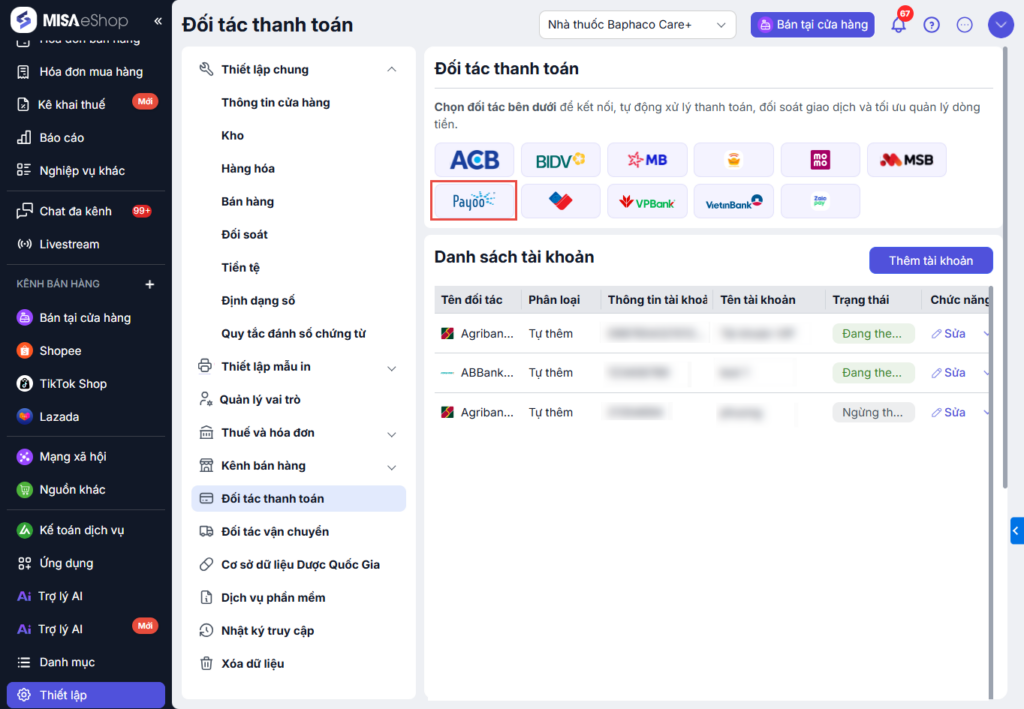Select the ACB payment partner logo

(474, 160)
